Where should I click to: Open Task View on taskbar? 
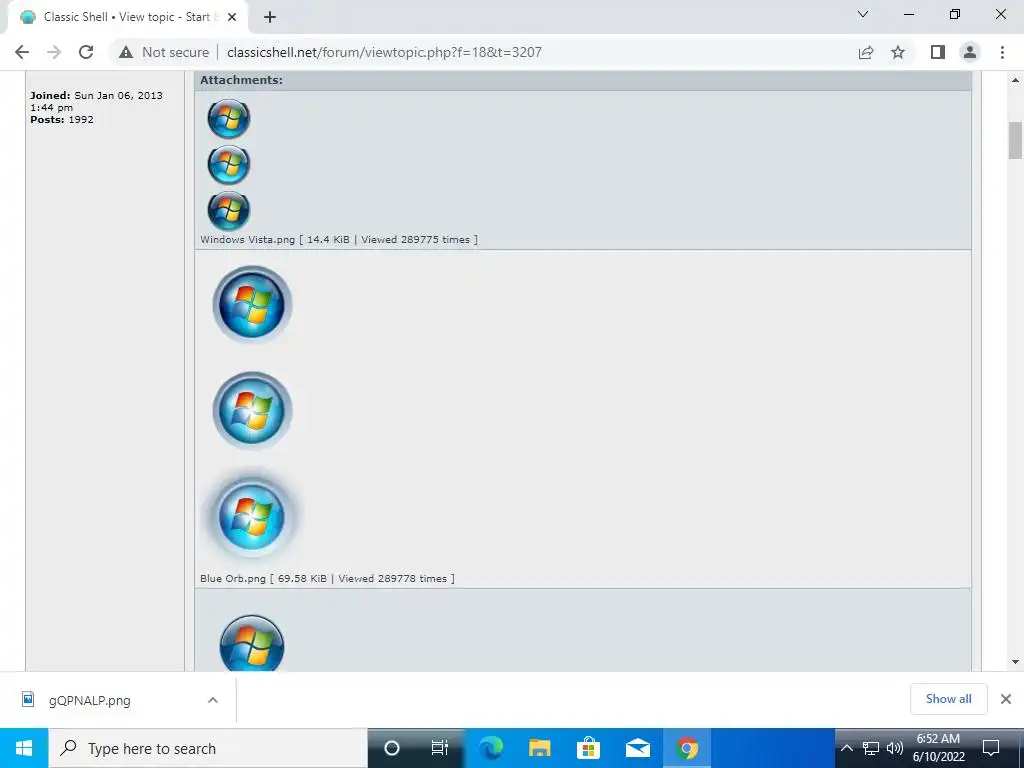(440, 748)
